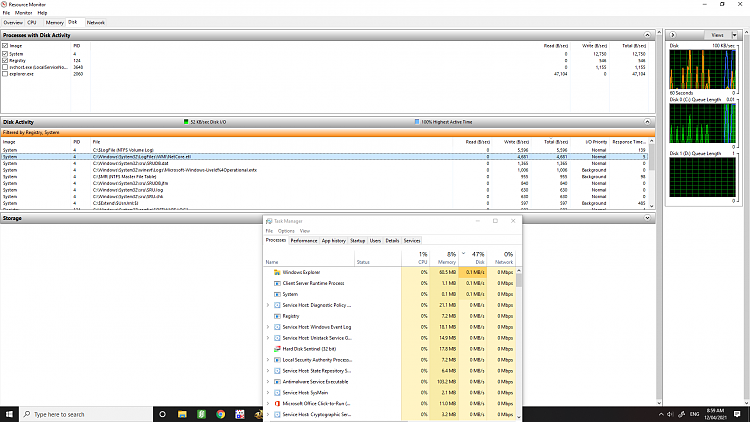The width and height of the screenshot is (750, 422).
Task: Open Google Chrome from the taskbar
Action: [221, 414]
